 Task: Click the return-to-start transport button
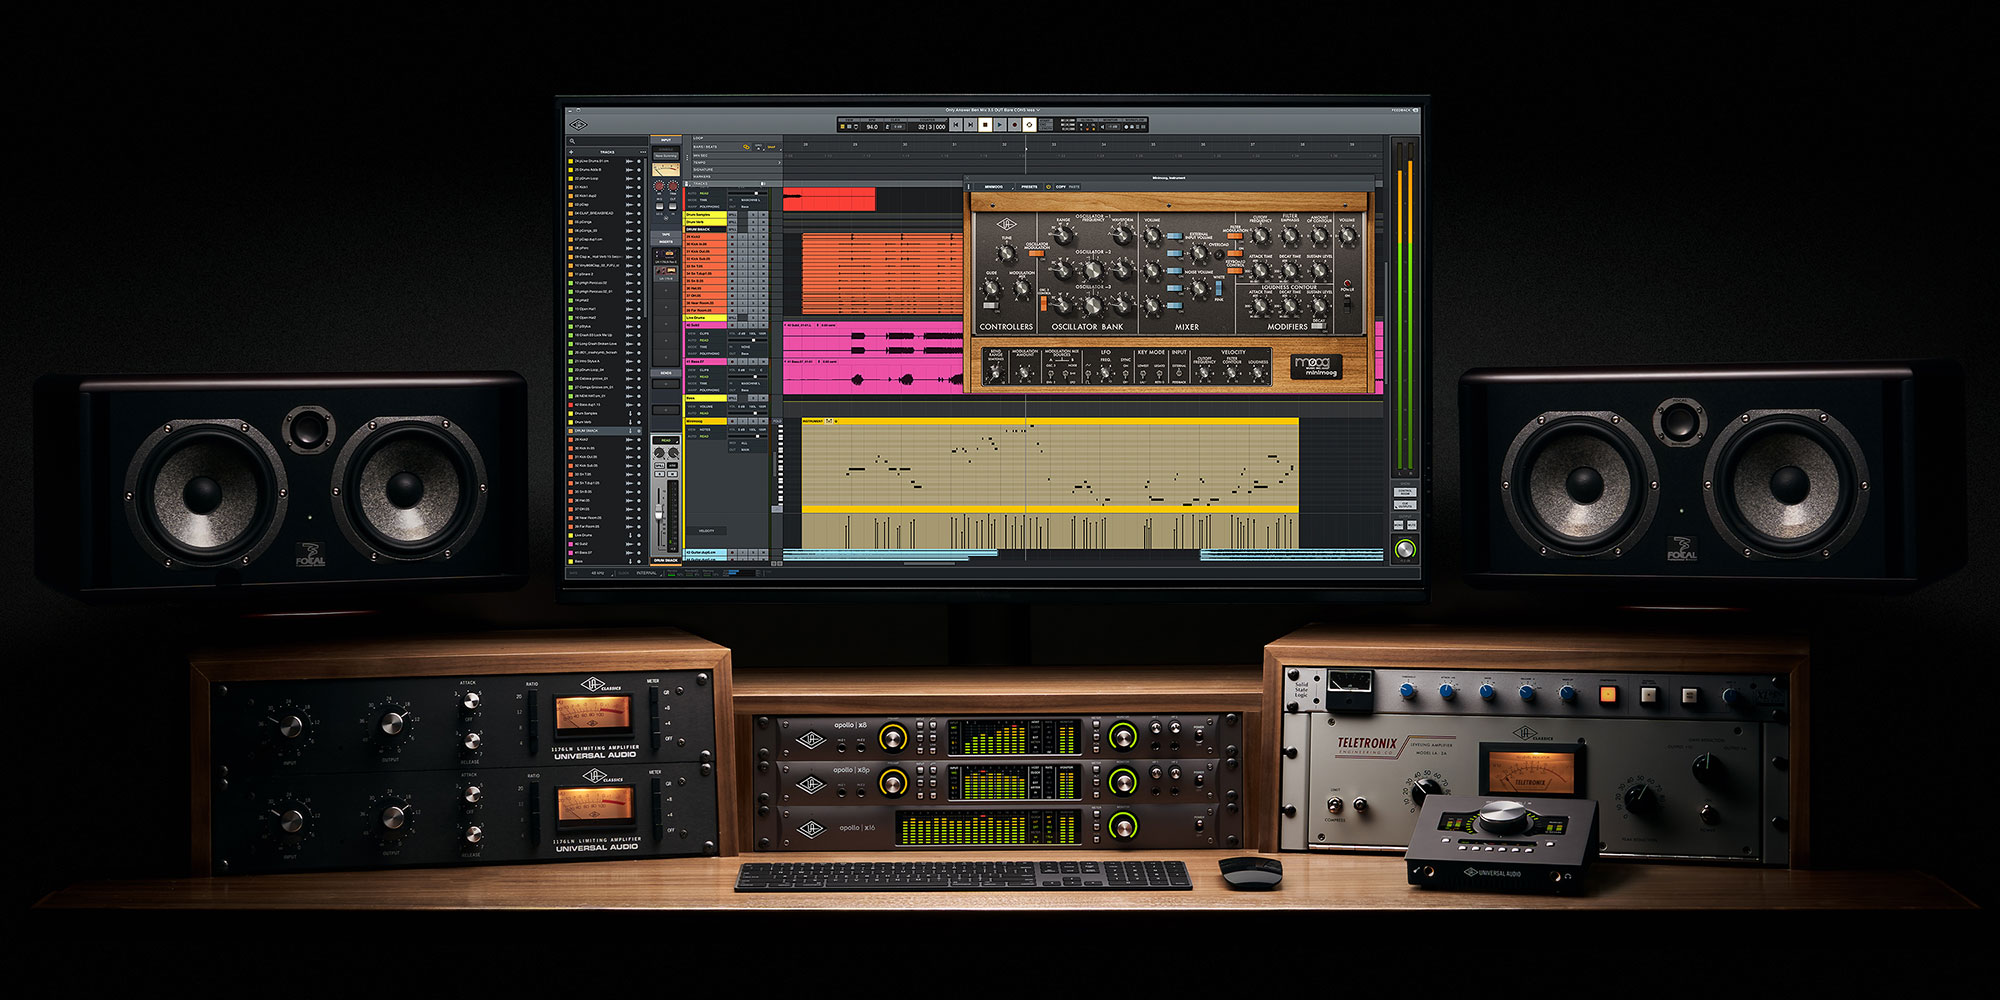tap(956, 125)
